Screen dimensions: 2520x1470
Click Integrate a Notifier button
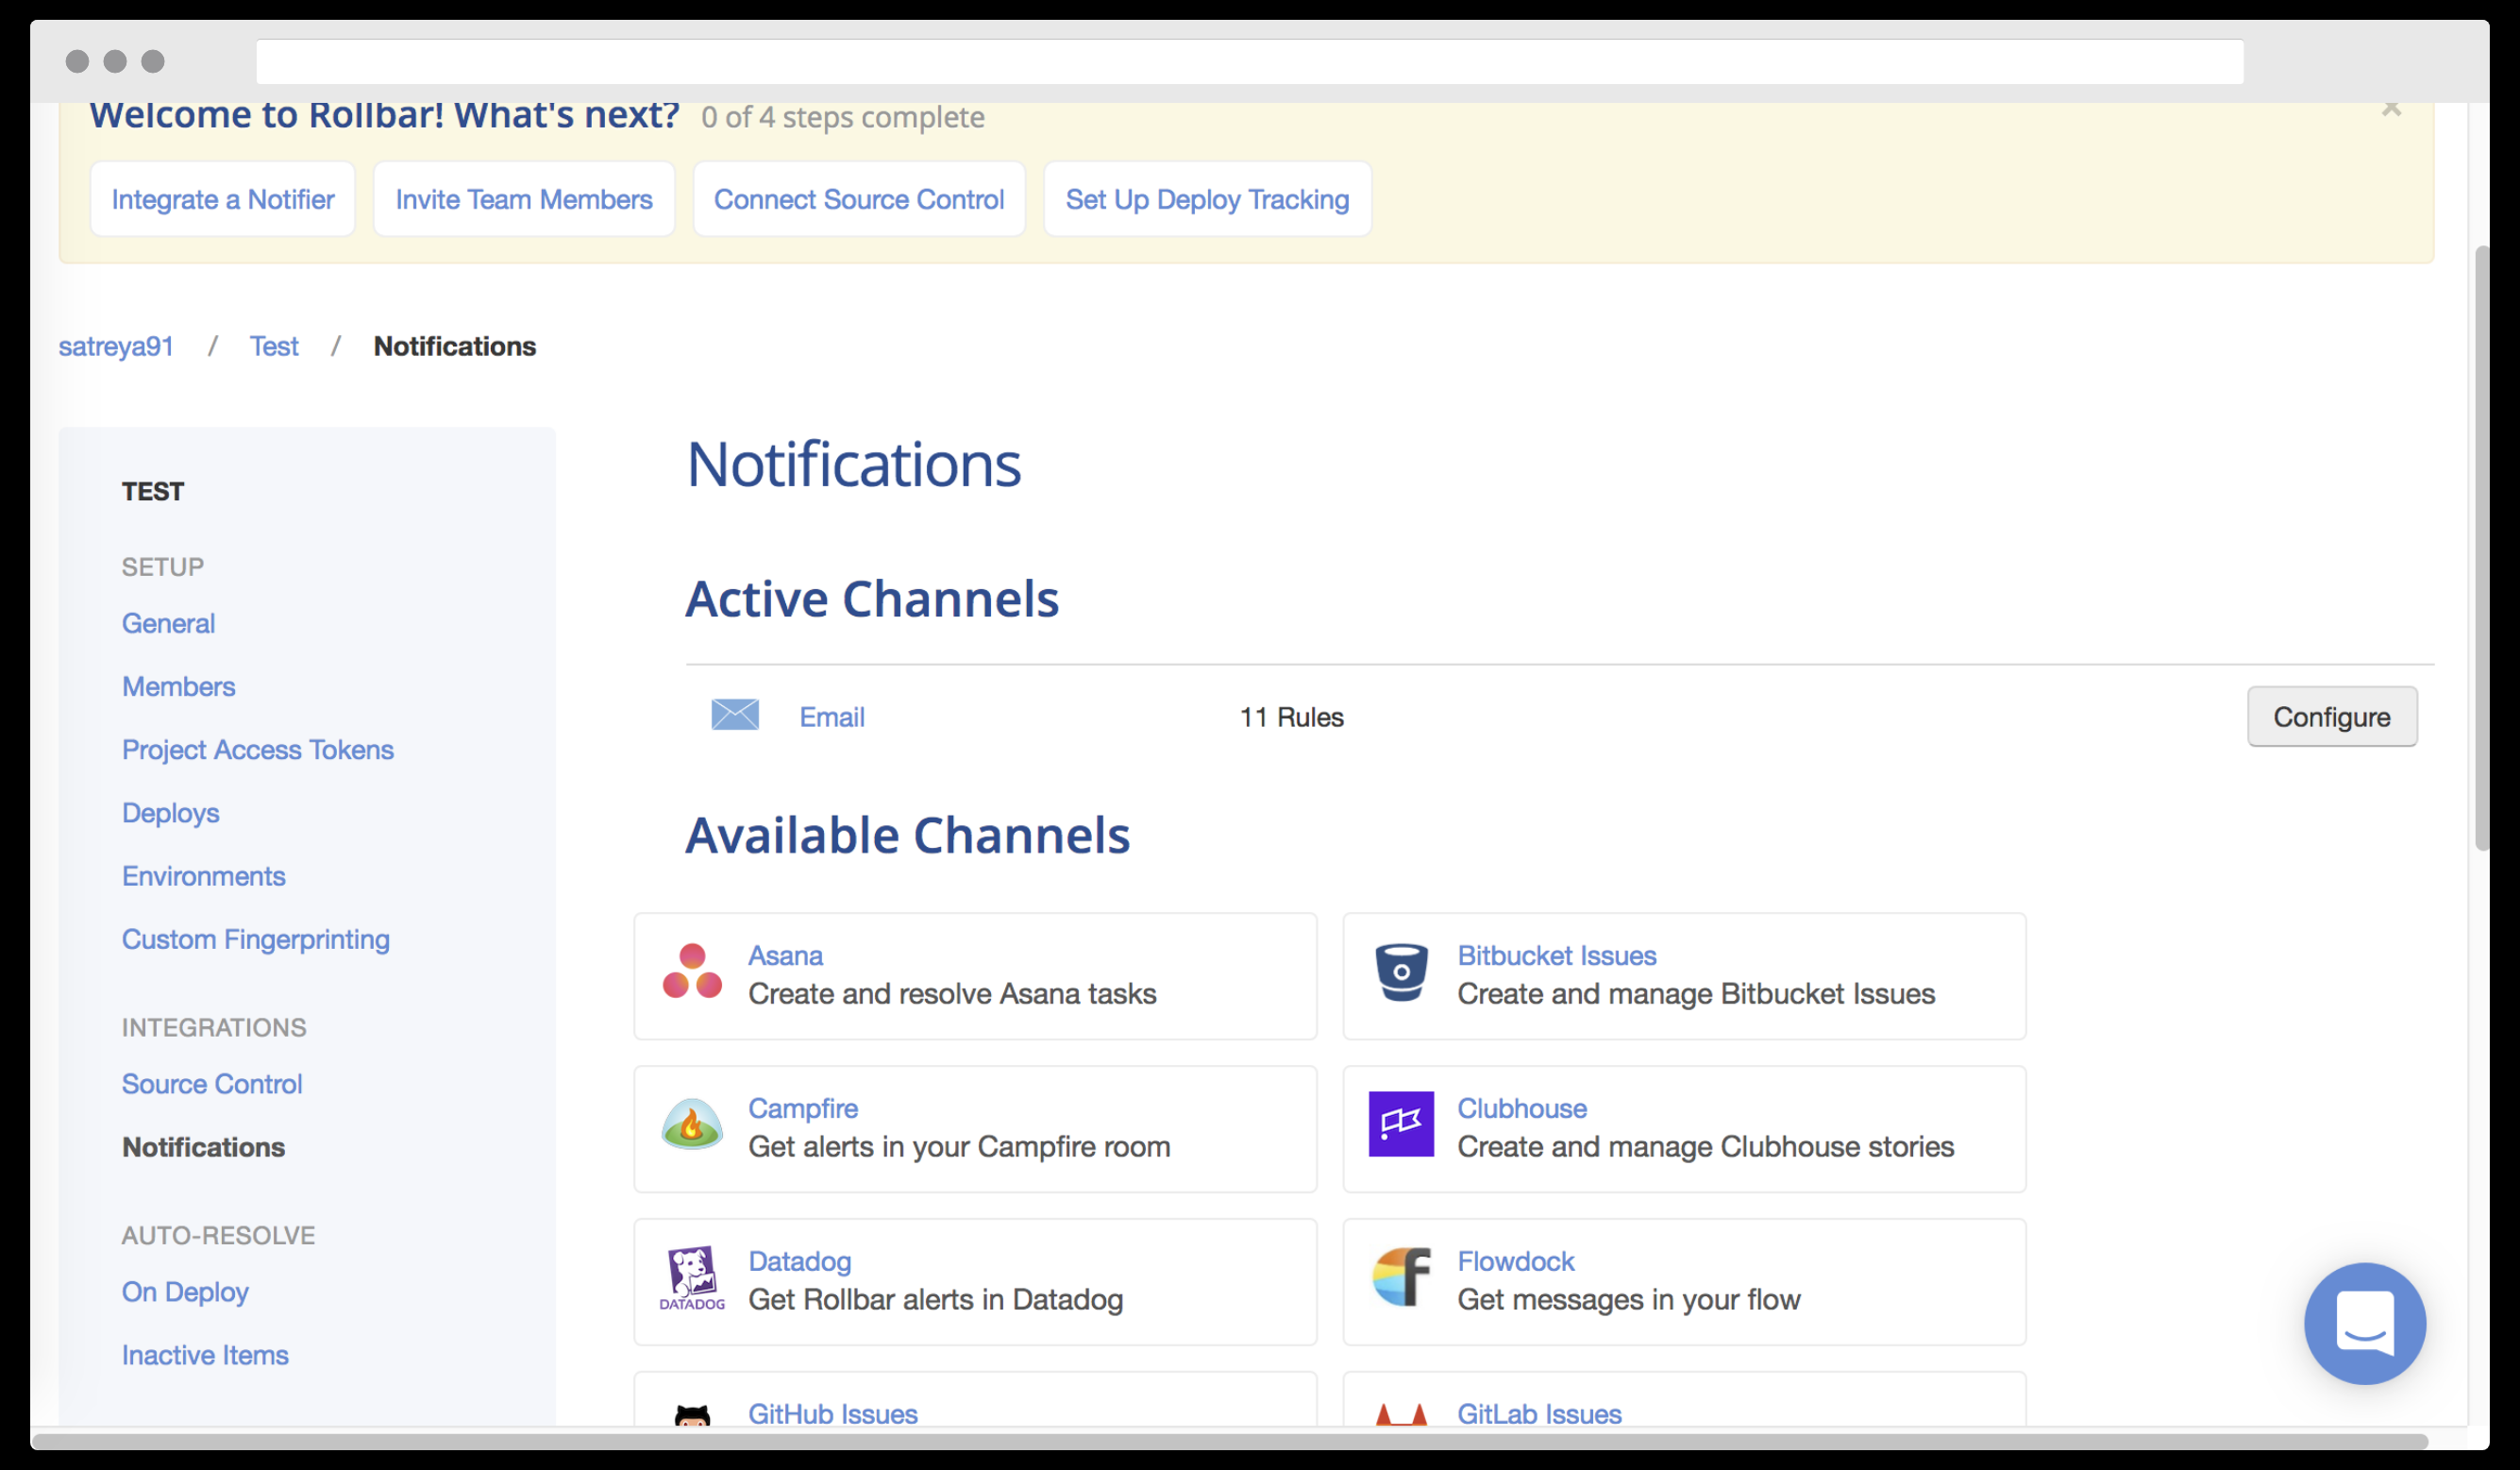pyautogui.click(x=223, y=199)
